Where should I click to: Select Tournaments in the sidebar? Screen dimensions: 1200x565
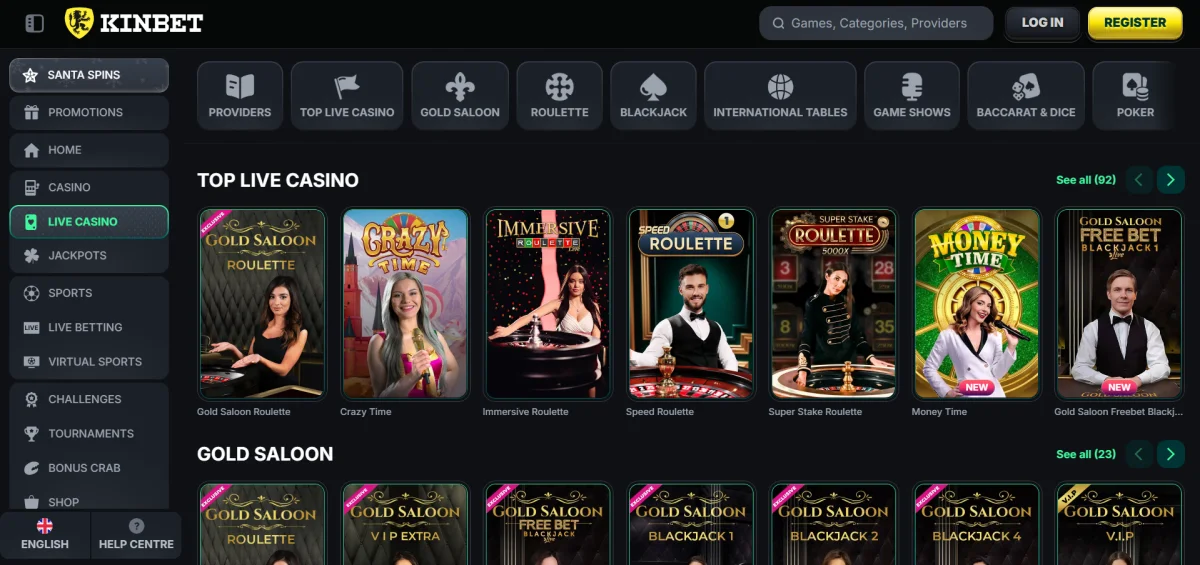89,433
